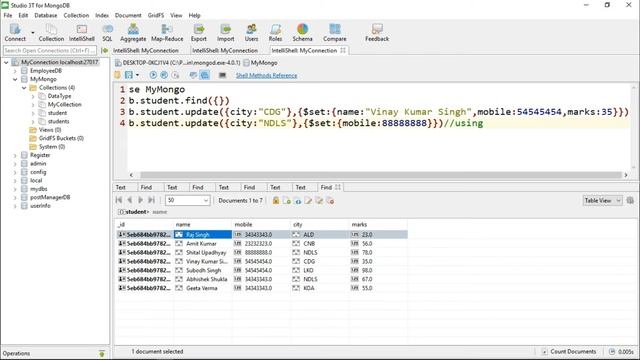Open the Aggregate editor
The width and height of the screenshot is (640, 360).
pos(133,32)
